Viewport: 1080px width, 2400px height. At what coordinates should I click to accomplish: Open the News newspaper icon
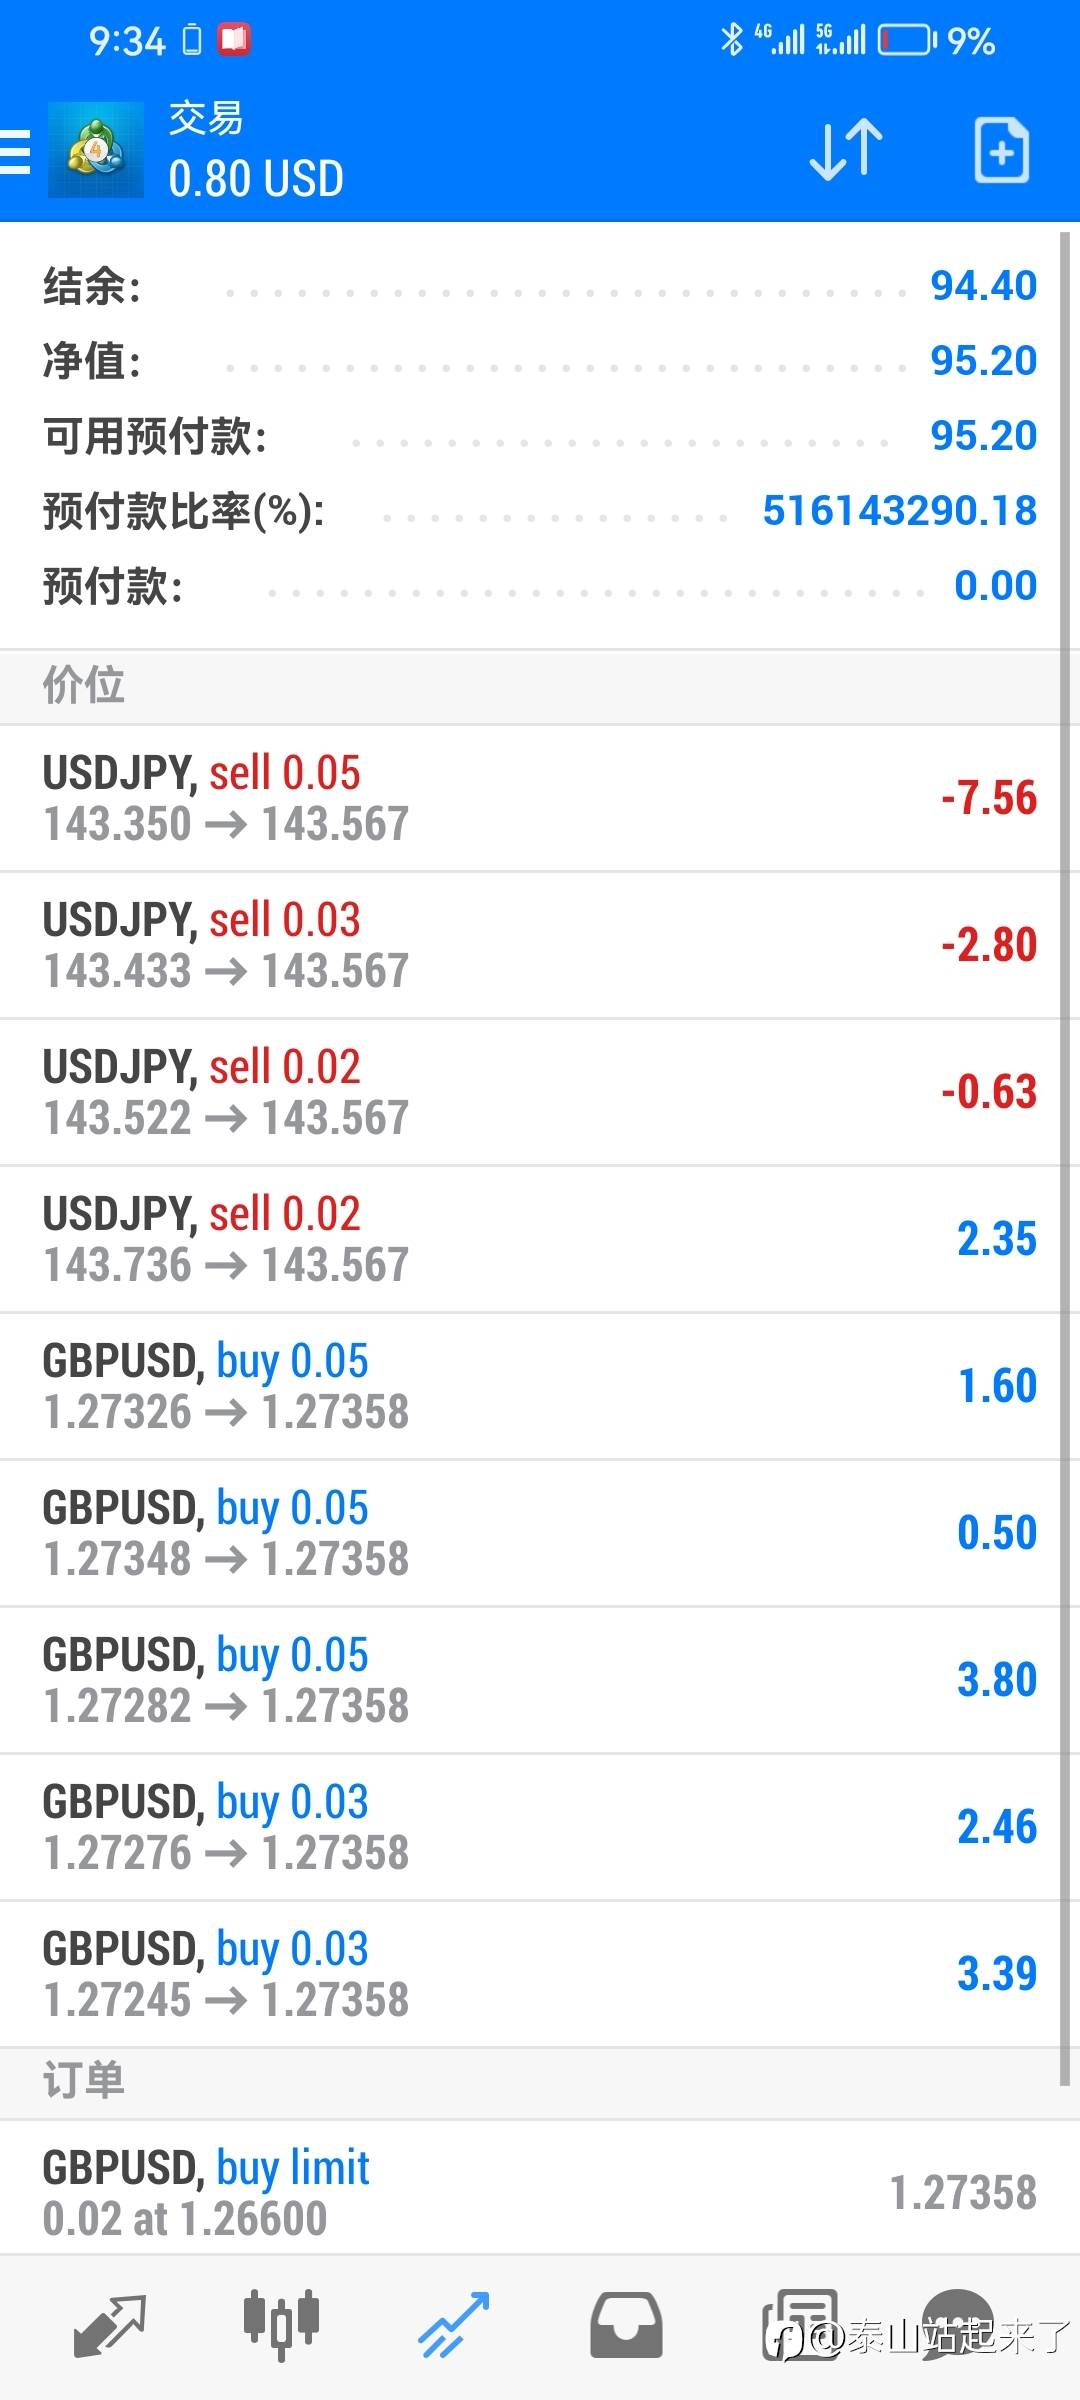point(800,2324)
